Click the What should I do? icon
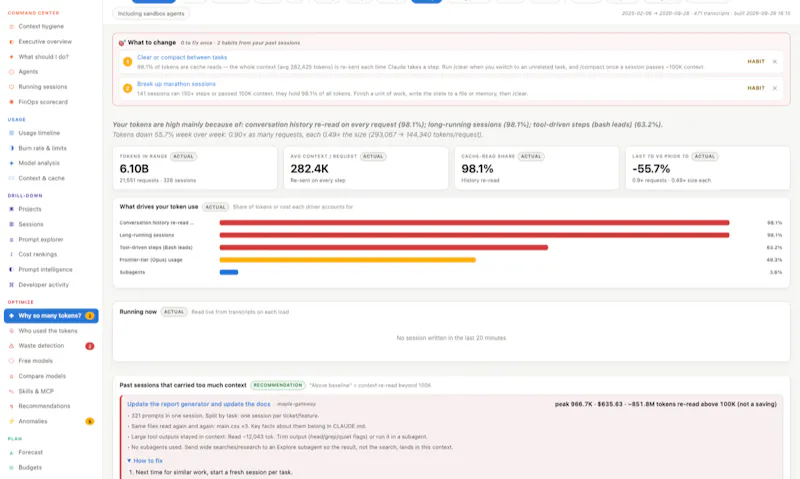 [x=11, y=57]
